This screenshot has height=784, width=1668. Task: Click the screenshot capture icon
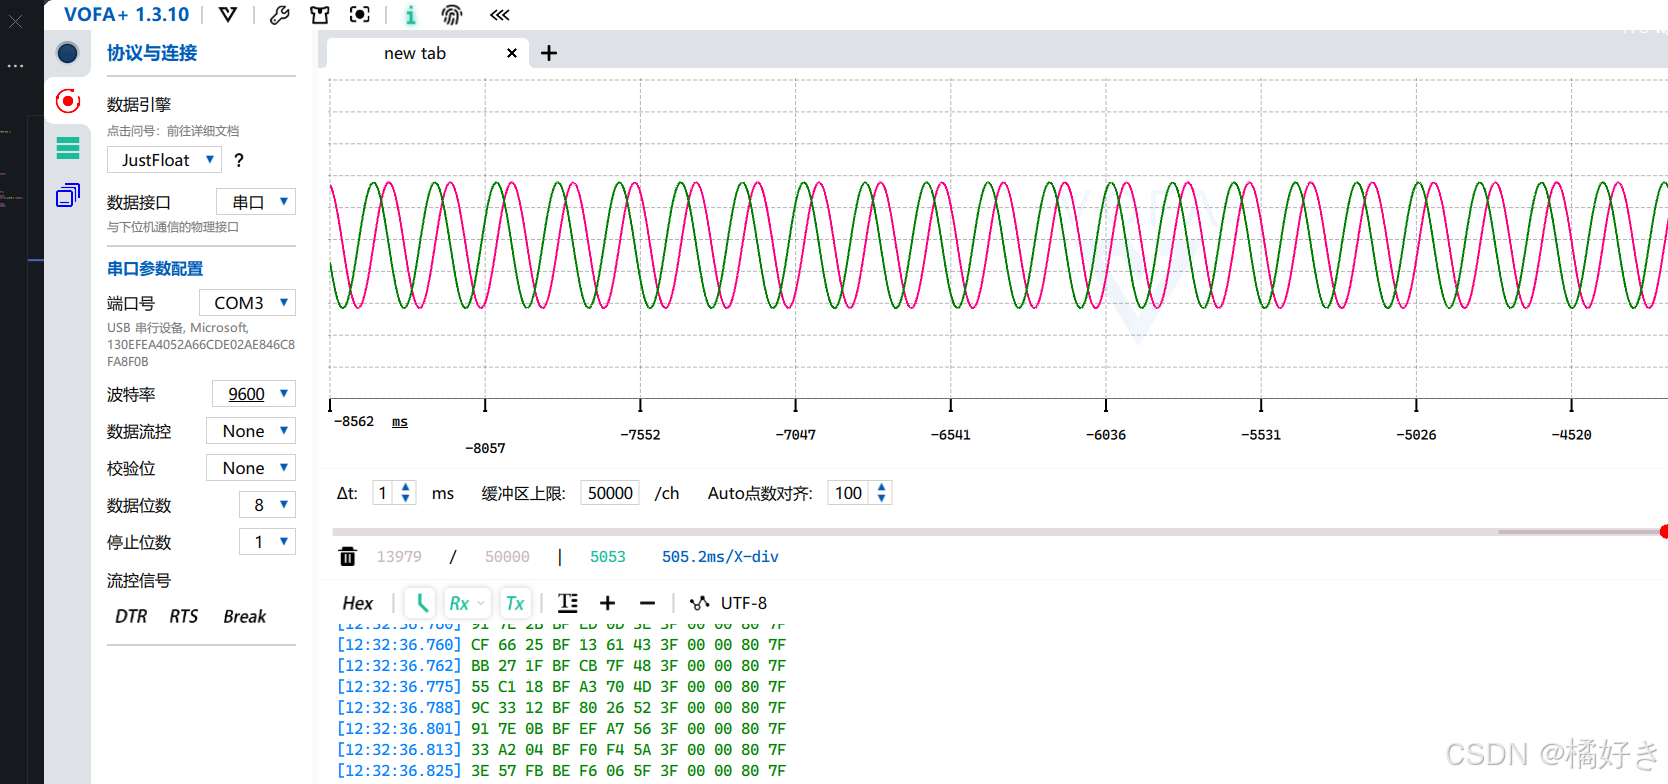pyautogui.click(x=360, y=14)
